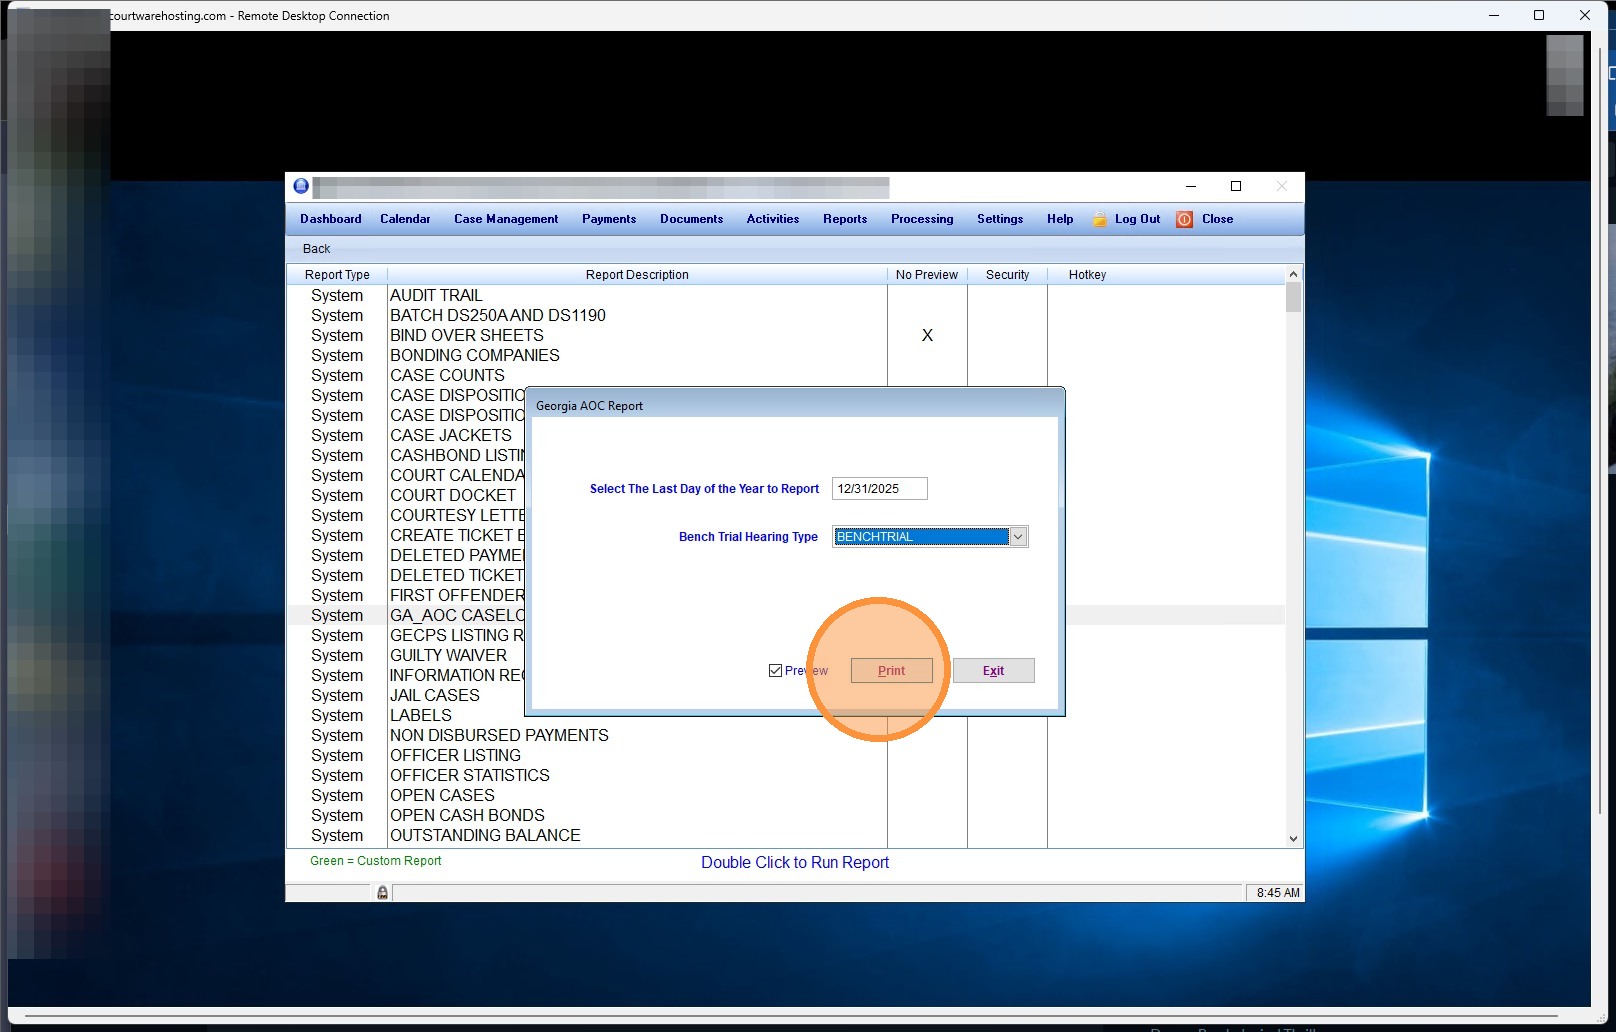Click the red Close power icon
The image size is (1616, 1032).
1184,220
